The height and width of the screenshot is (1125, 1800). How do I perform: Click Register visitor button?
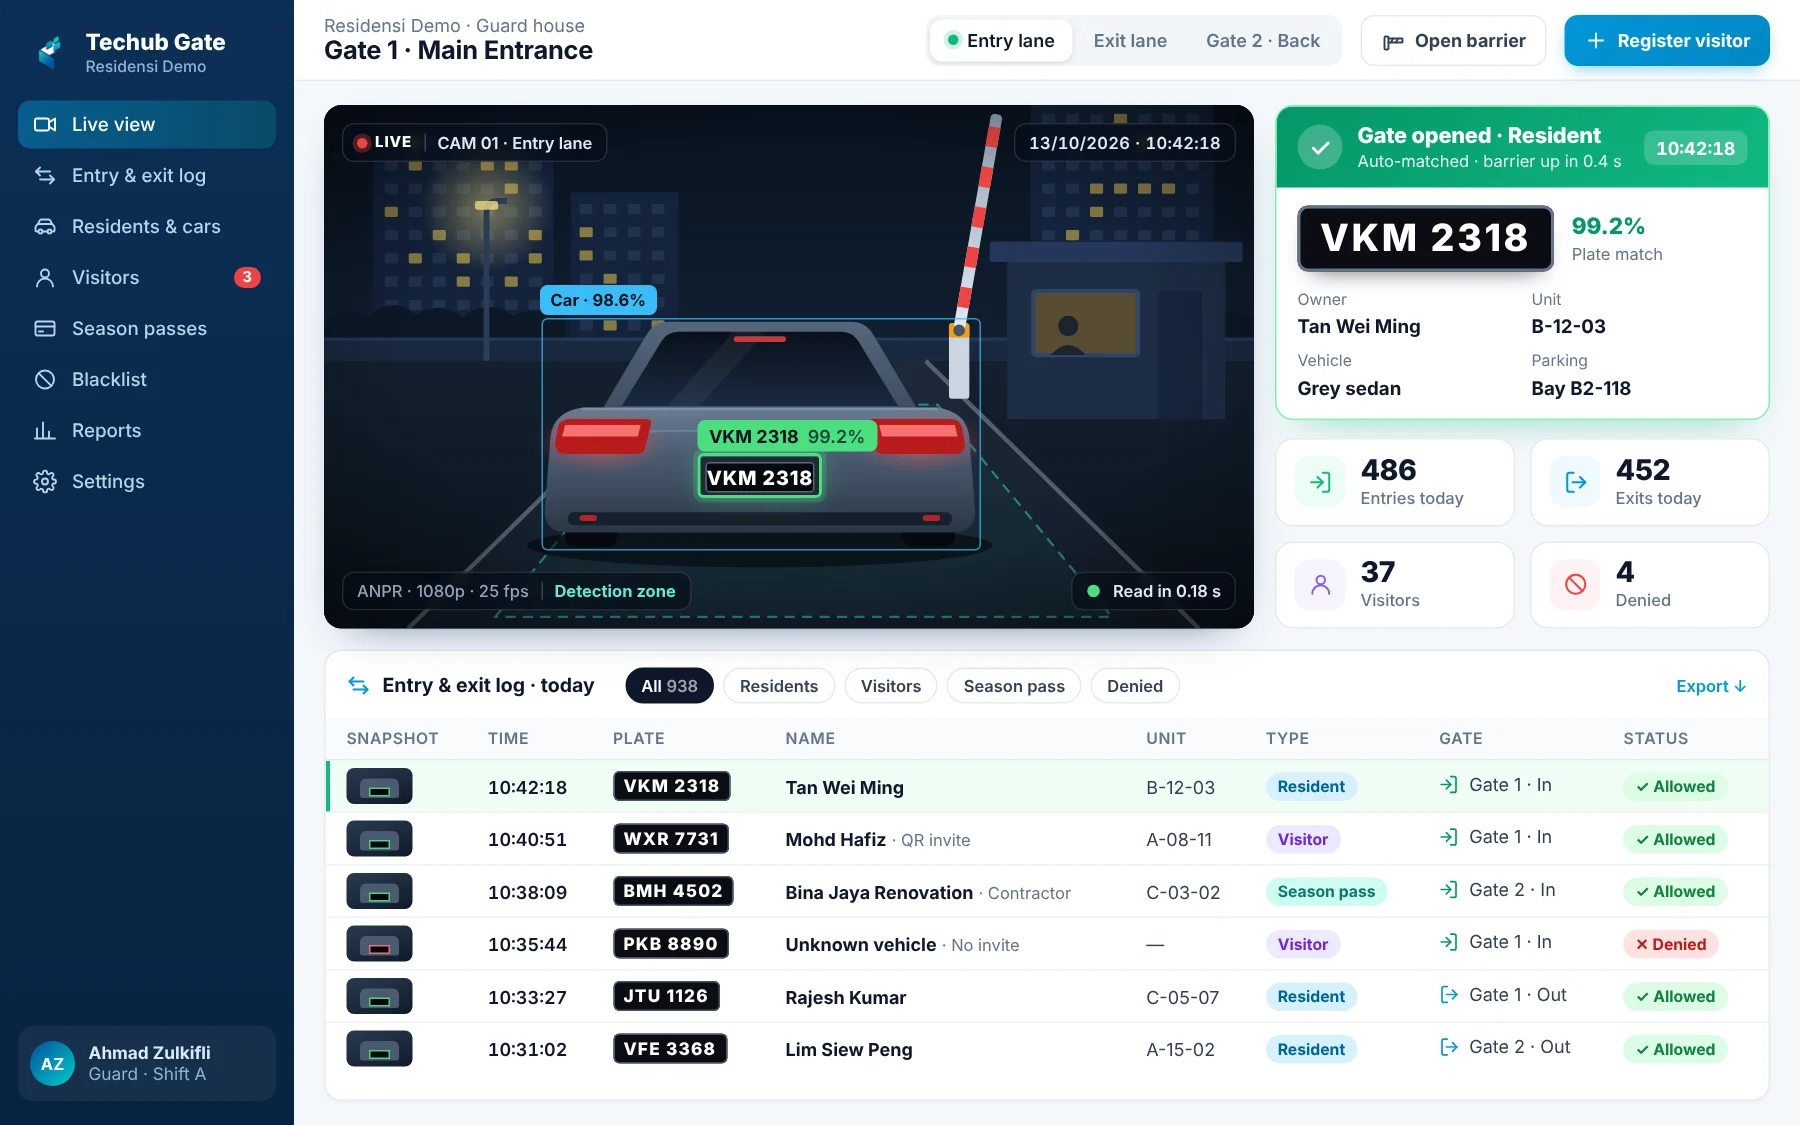pos(1667,41)
